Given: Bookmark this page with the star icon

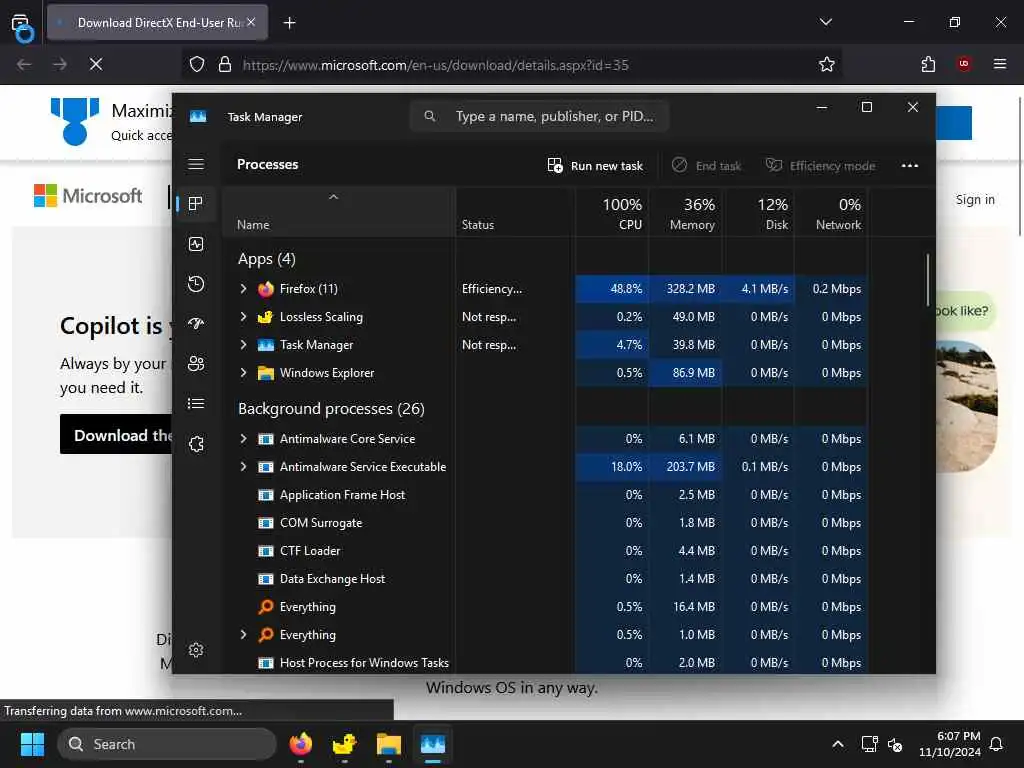Looking at the screenshot, I should click(x=827, y=64).
